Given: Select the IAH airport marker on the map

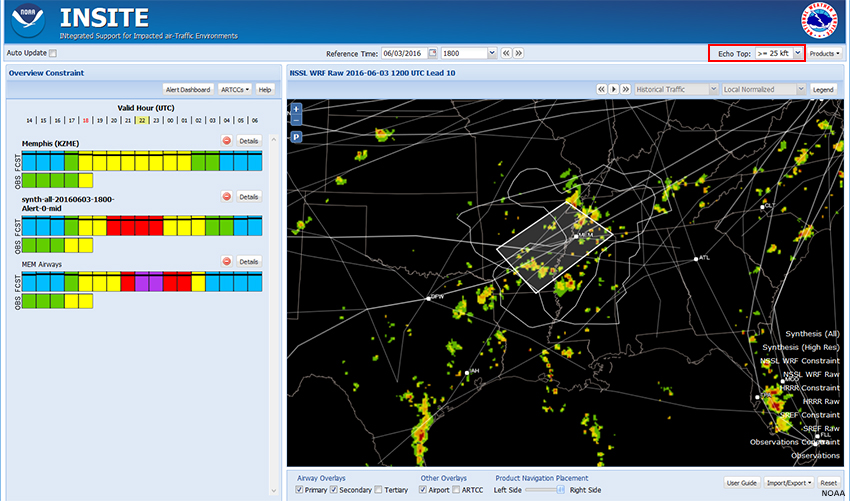Looking at the screenshot, I should [x=467, y=372].
